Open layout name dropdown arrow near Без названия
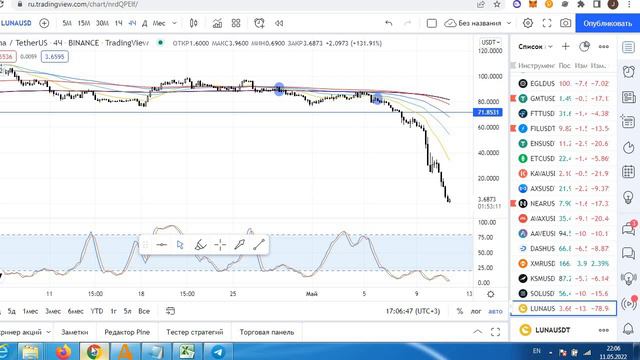 (x=509, y=23)
